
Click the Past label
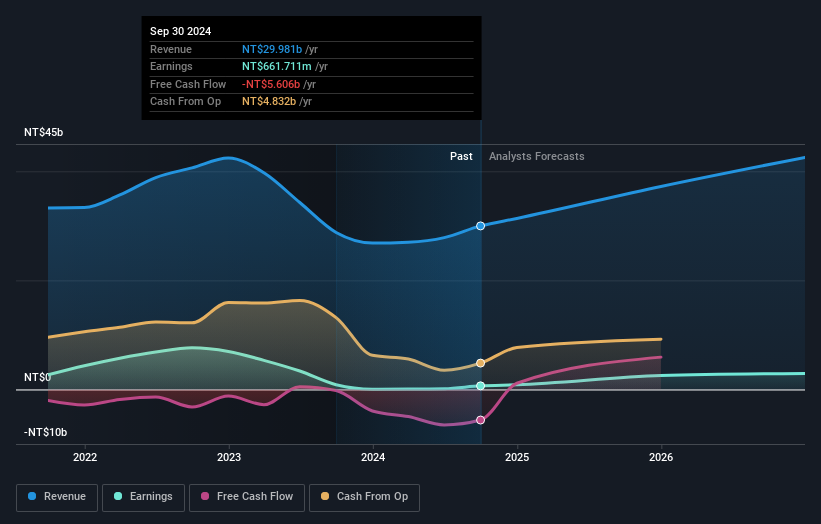pyautogui.click(x=461, y=156)
